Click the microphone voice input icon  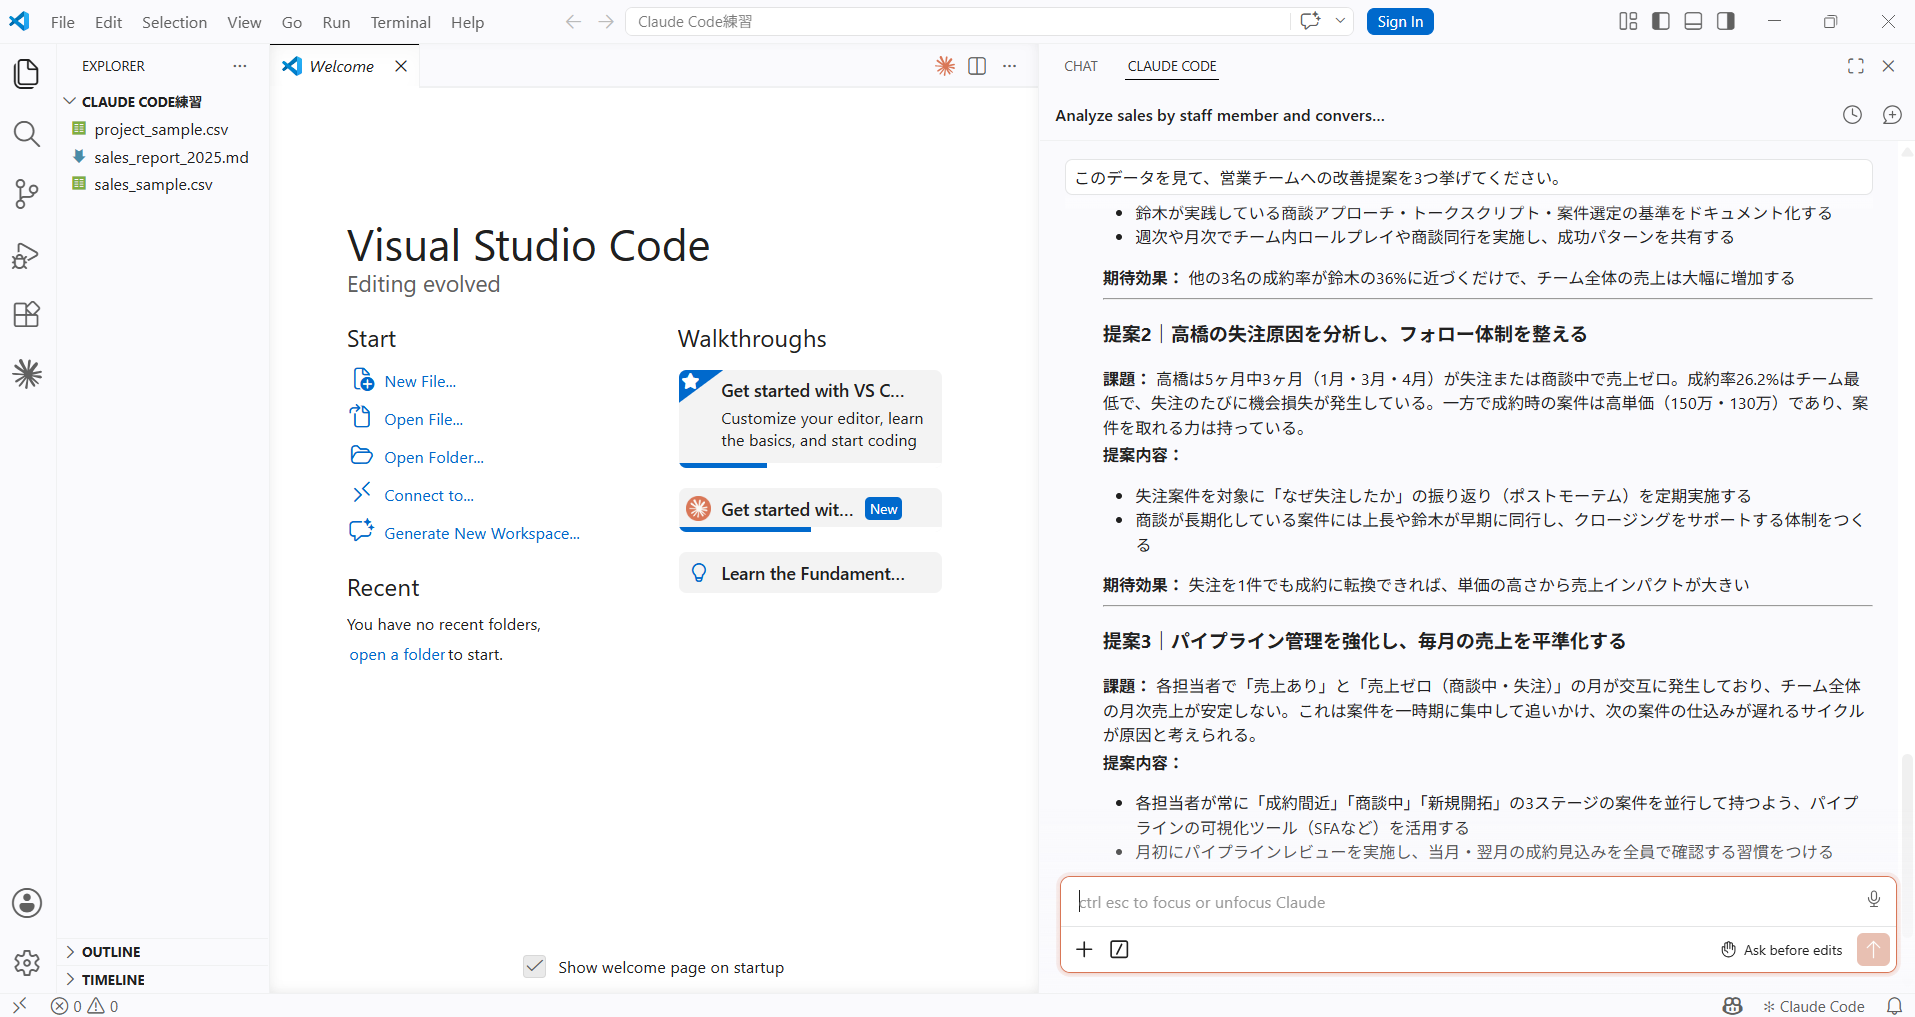point(1874,900)
